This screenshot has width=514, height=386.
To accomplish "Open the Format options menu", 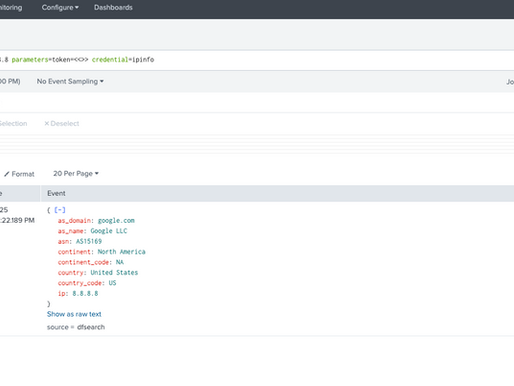I will coord(19,174).
